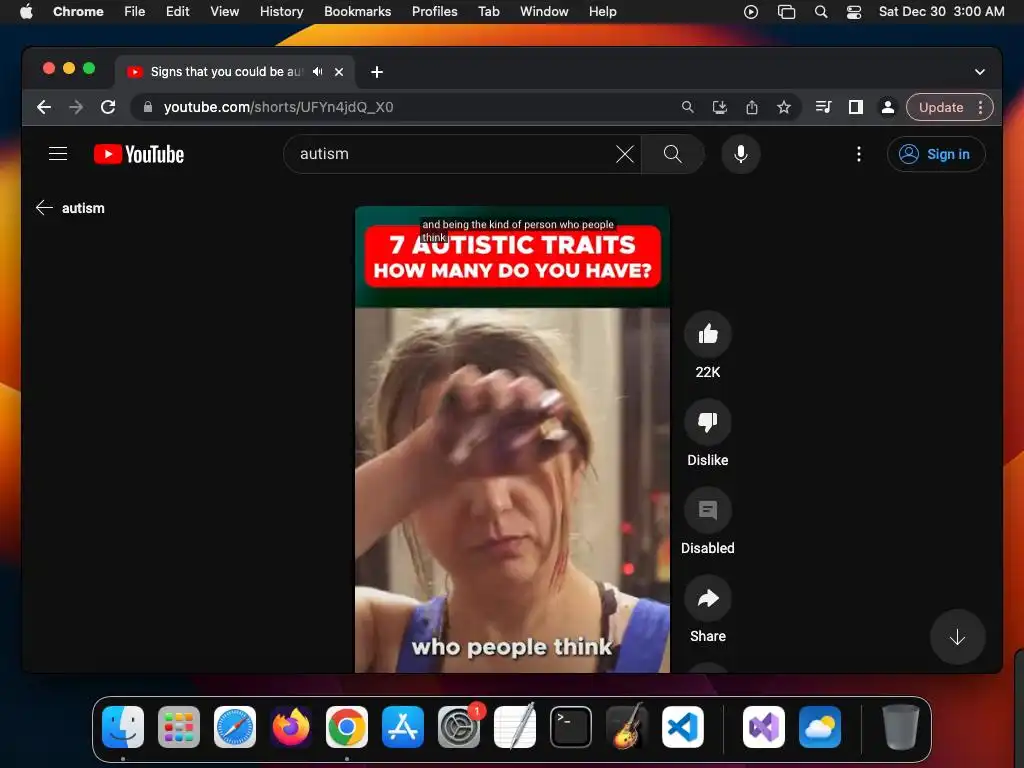The width and height of the screenshot is (1024, 768).
Task: Bookmark this tab with star
Action: [x=784, y=107]
